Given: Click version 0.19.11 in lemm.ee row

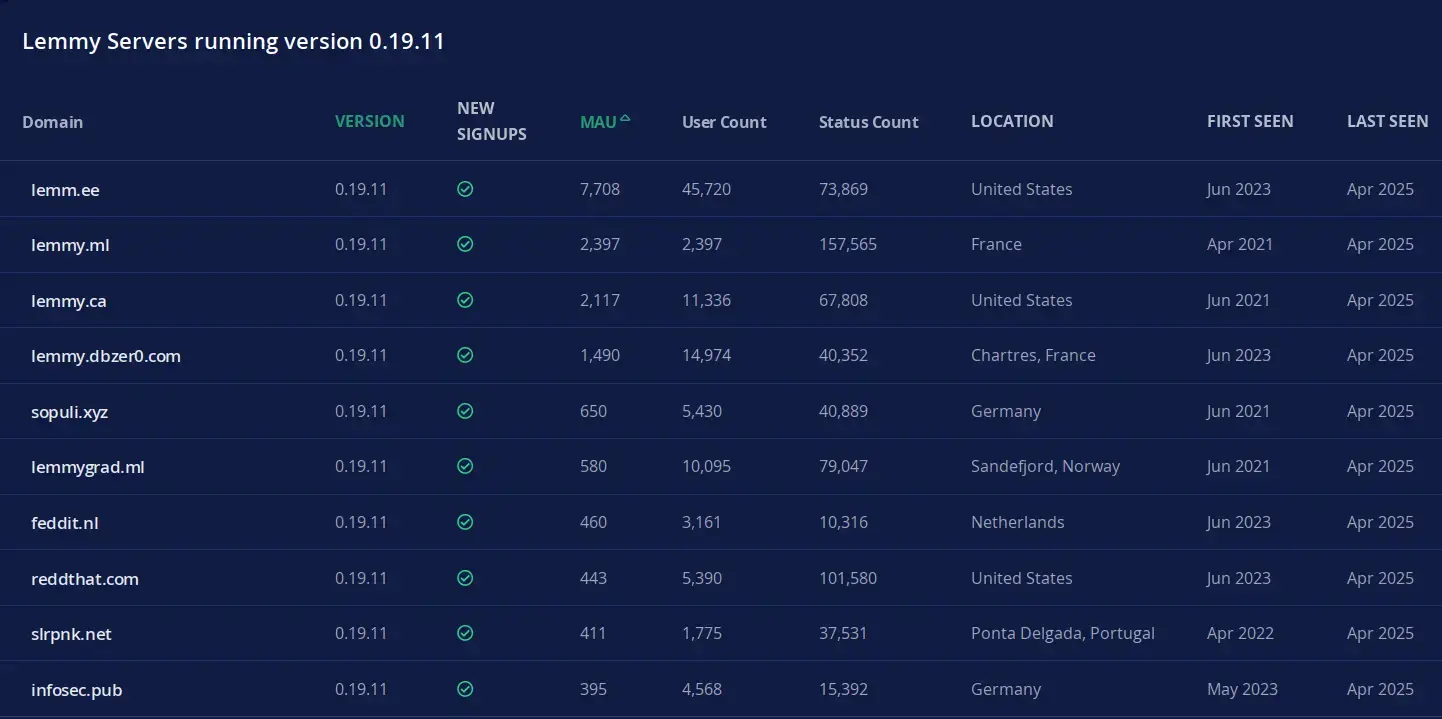Looking at the screenshot, I should (x=361, y=189).
